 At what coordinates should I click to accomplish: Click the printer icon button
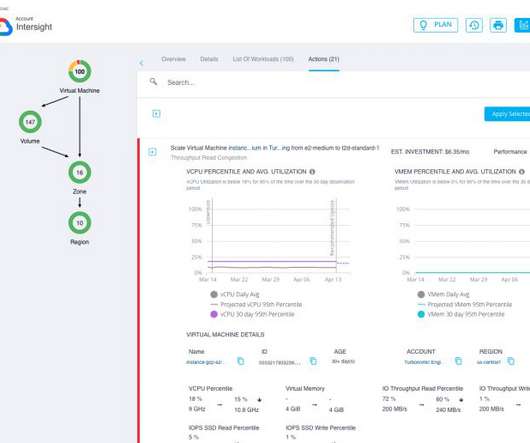point(498,25)
